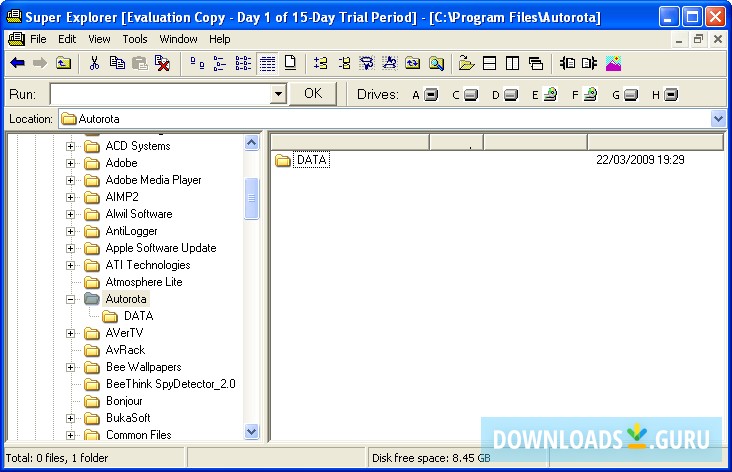The width and height of the screenshot is (732, 472).
Task: Click the open folder icon
Action: click(466, 63)
